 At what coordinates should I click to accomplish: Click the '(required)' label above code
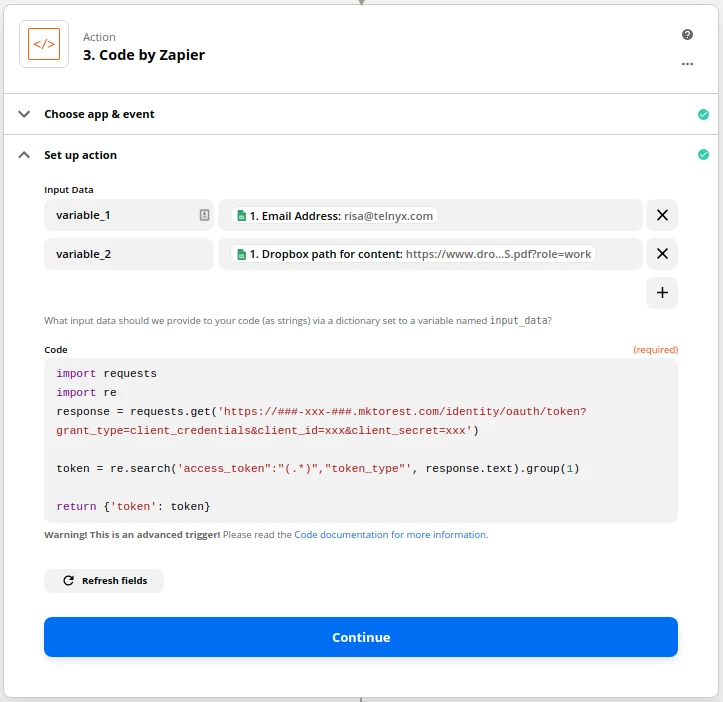pyautogui.click(x=655, y=350)
